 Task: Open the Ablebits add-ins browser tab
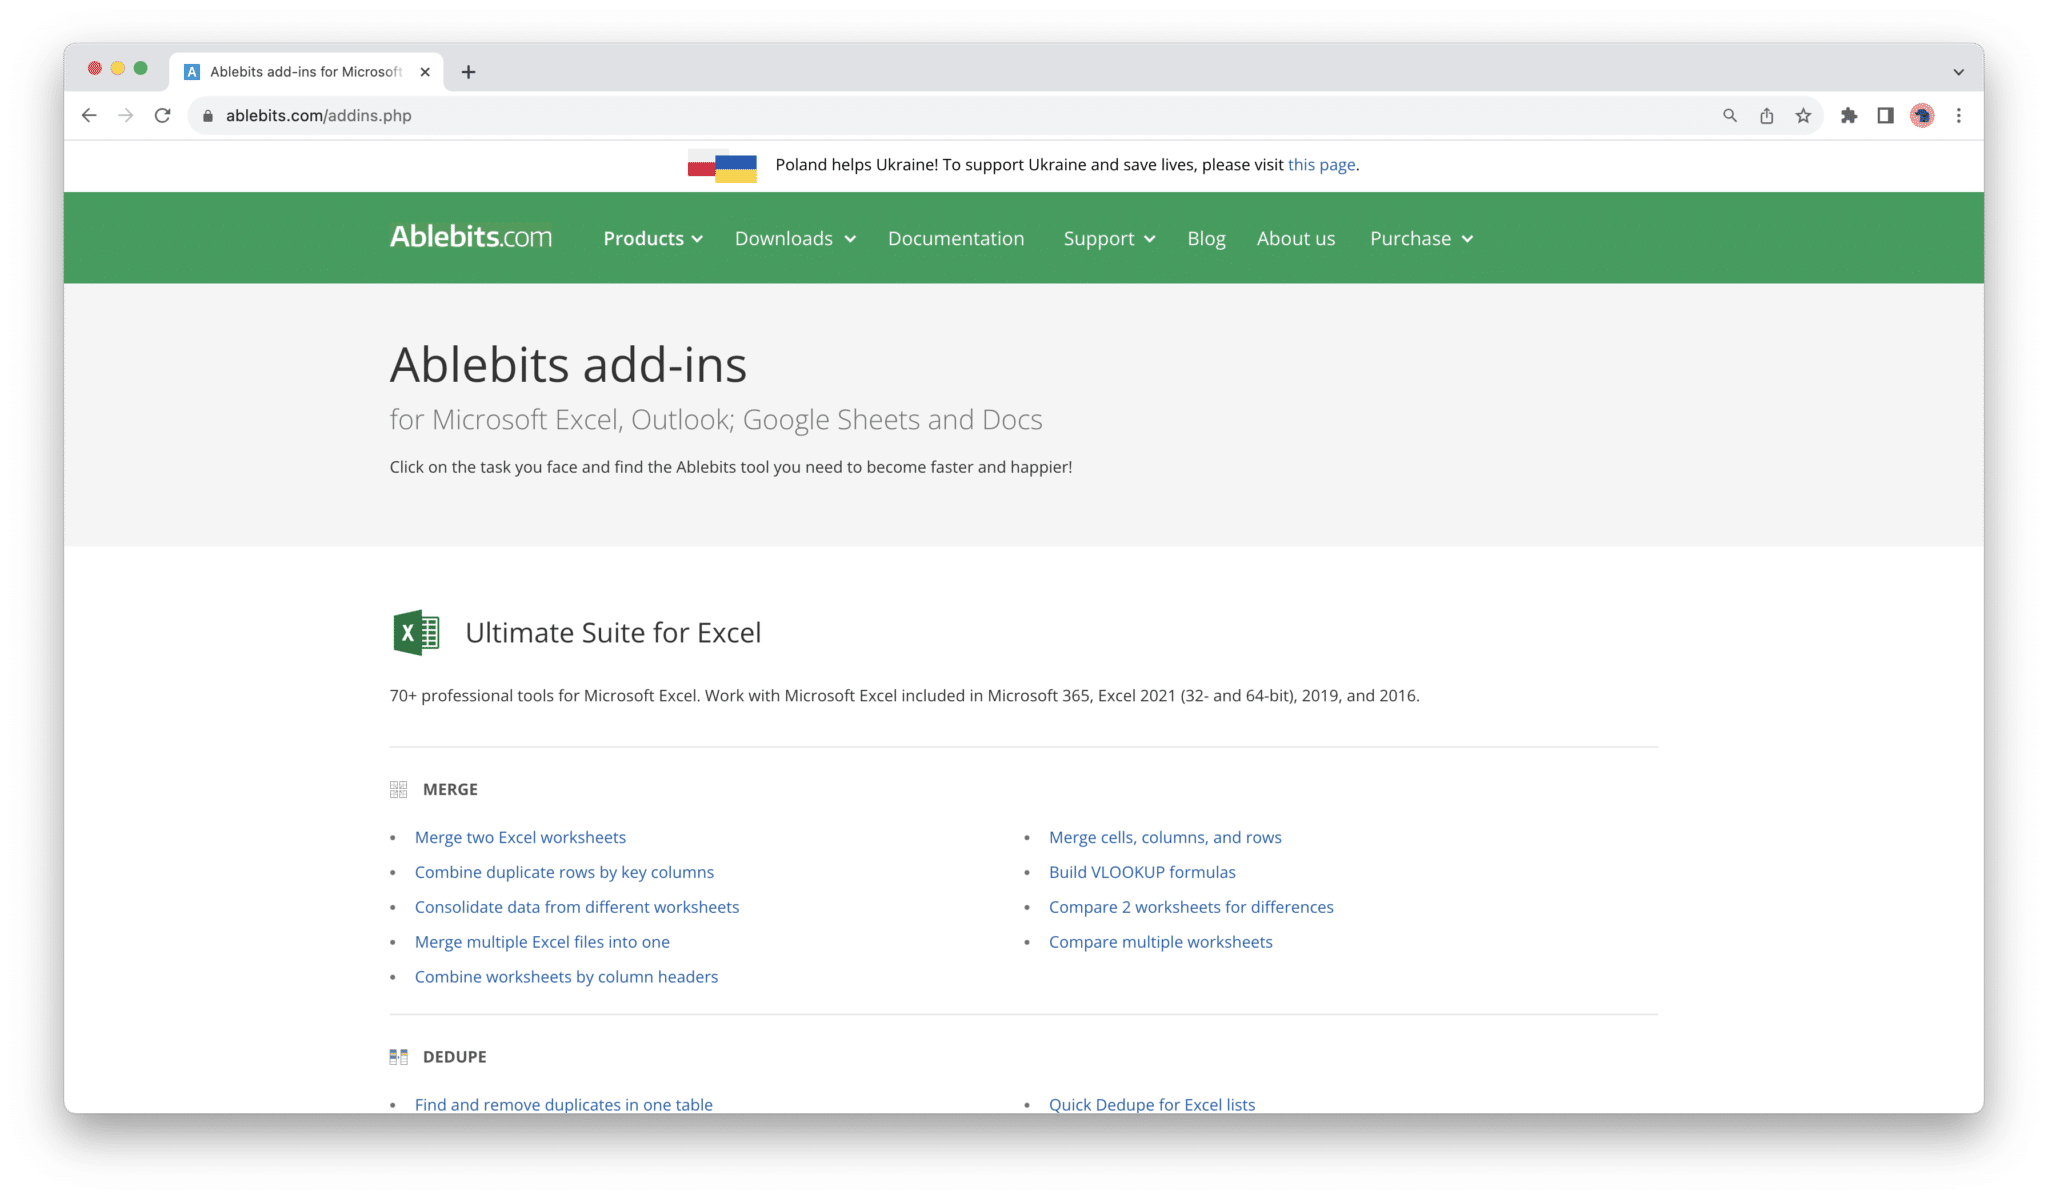point(306,72)
